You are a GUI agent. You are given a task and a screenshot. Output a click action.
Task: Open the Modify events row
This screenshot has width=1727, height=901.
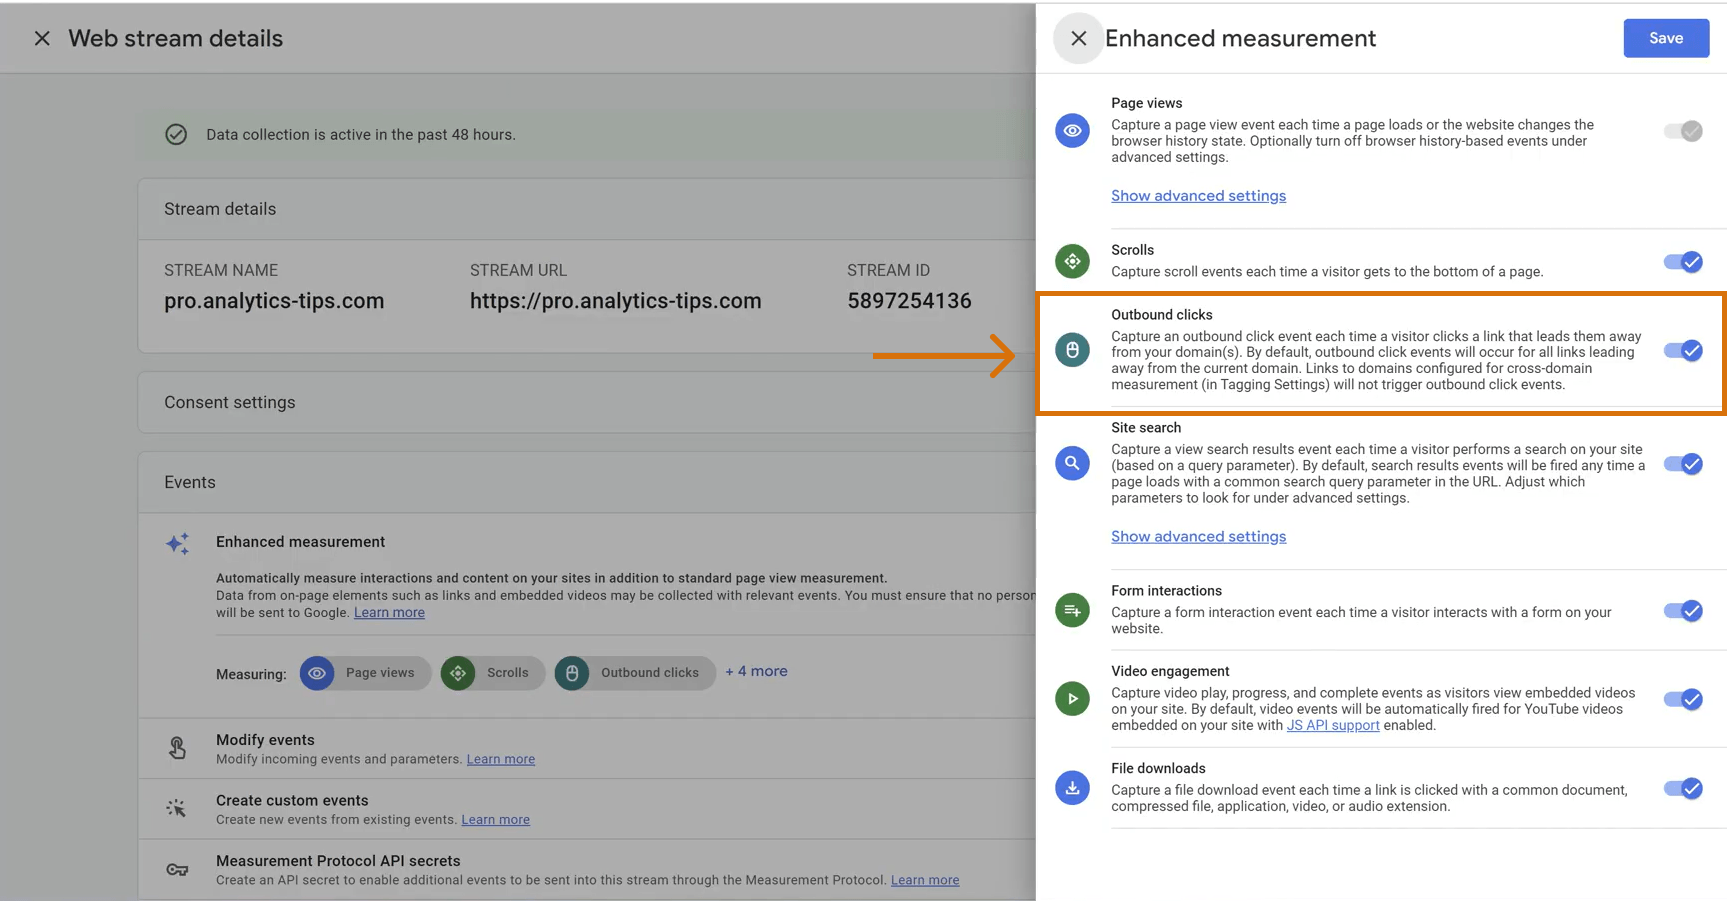(x=587, y=748)
